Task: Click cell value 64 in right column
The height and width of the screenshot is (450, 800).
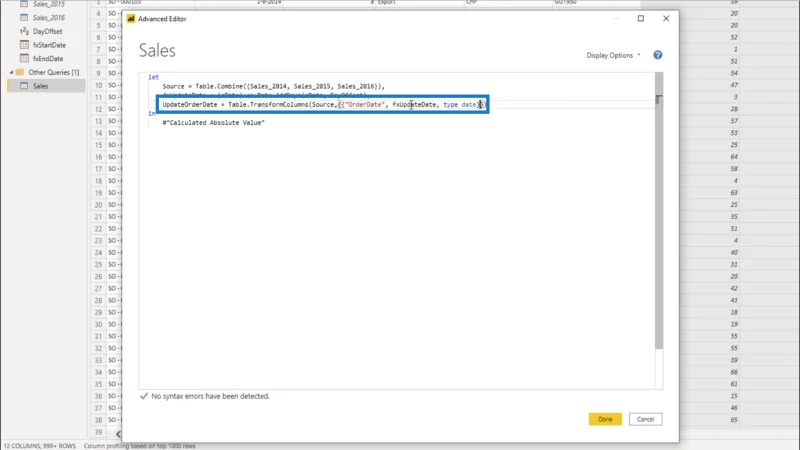Action: click(x=734, y=157)
